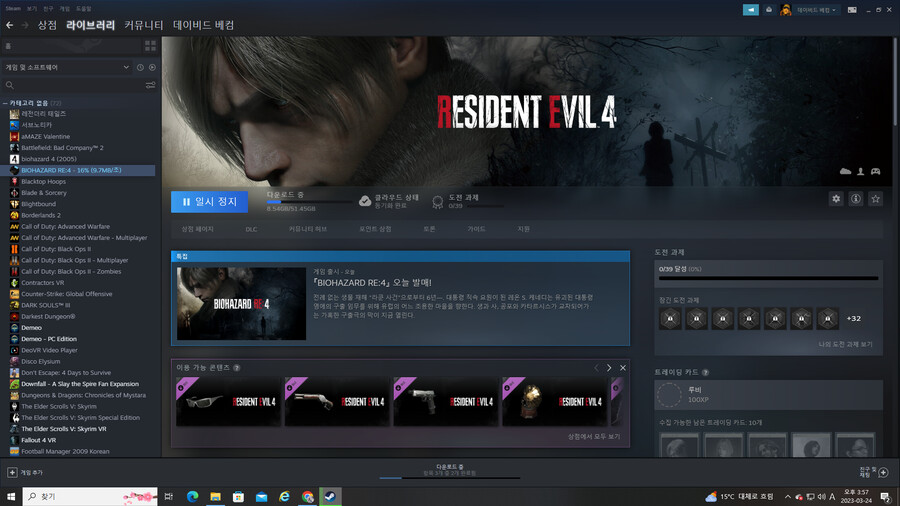
Task: Open the BIOHAZARD RE:4 news thumbnail
Action: click(241, 303)
